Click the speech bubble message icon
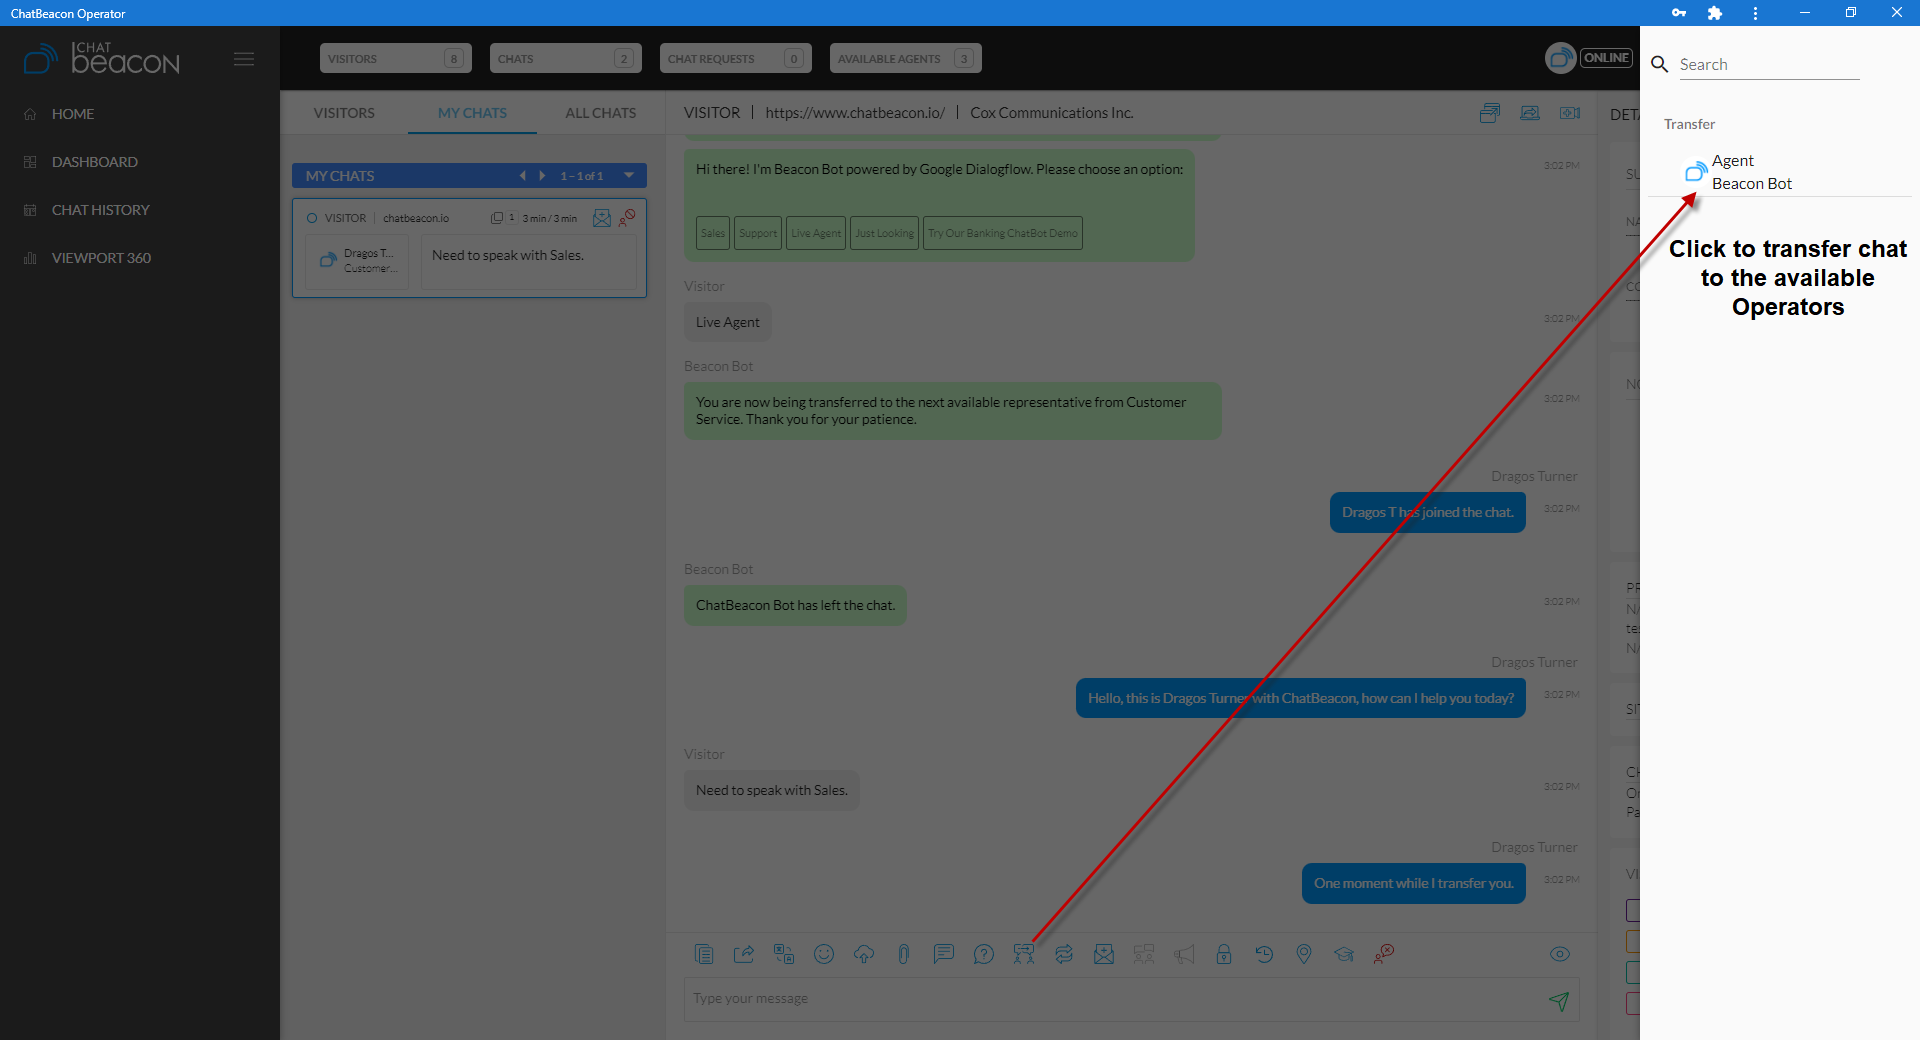Screen dimensions: 1920x1040 tap(944, 954)
